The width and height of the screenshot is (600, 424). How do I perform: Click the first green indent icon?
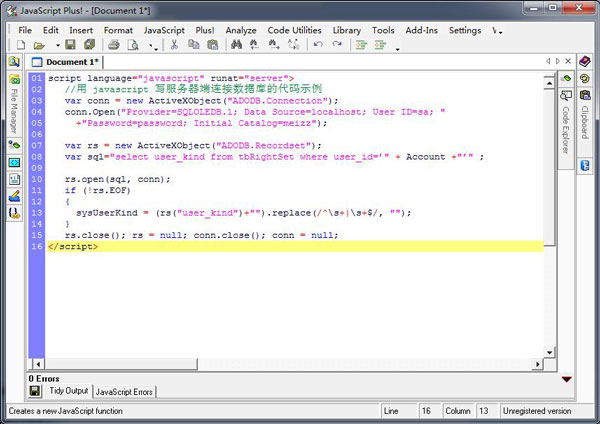[361, 45]
